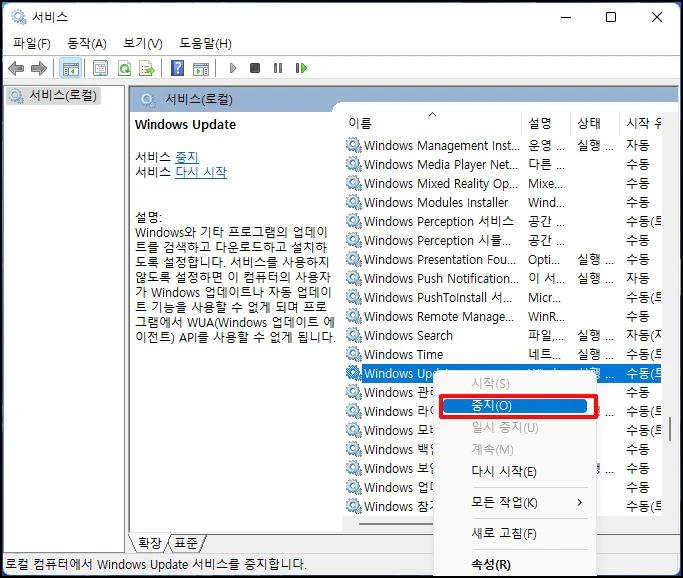Select Windows Remote Management row text

(x=439, y=317)
